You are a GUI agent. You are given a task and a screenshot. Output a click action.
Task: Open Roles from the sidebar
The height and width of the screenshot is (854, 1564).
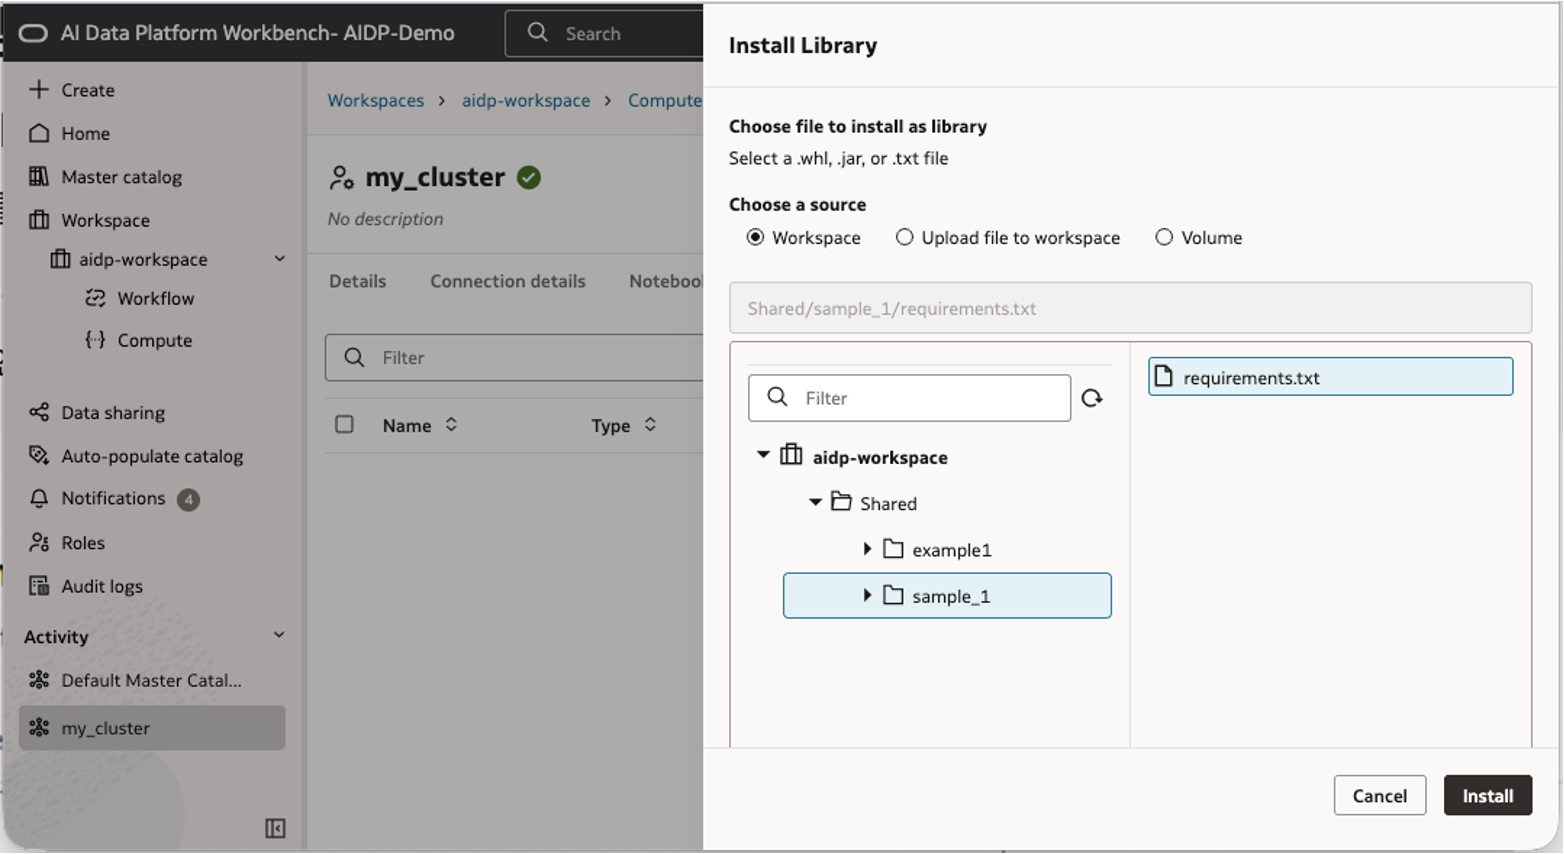[82, 542]
